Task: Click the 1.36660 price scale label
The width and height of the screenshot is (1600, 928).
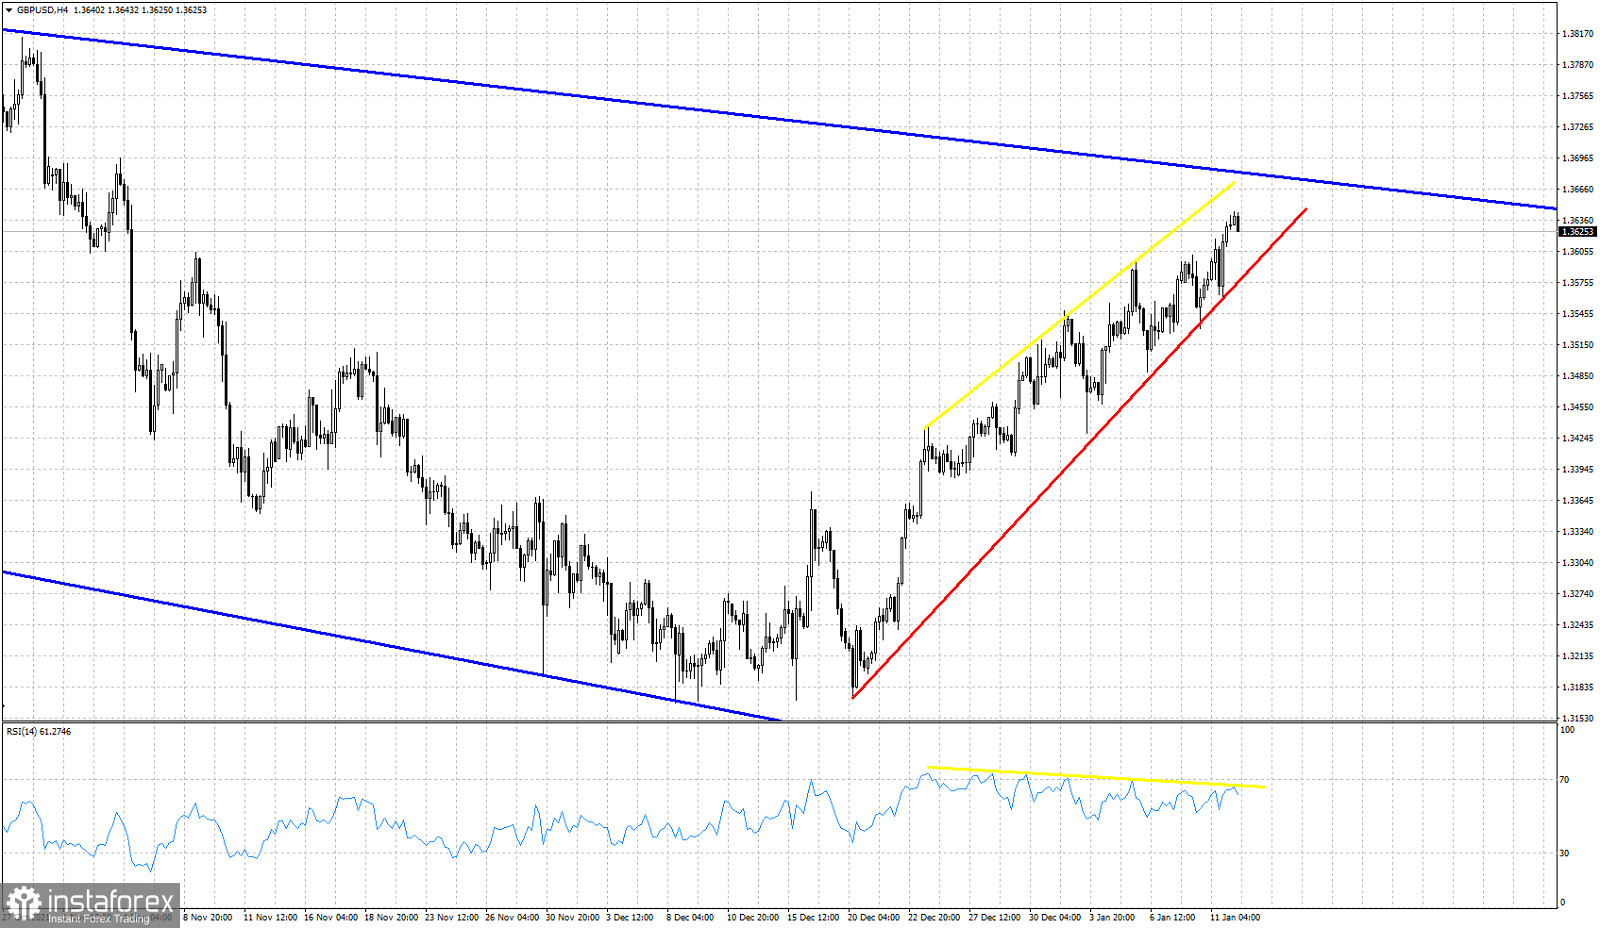Action: (x=1578, y=189)
